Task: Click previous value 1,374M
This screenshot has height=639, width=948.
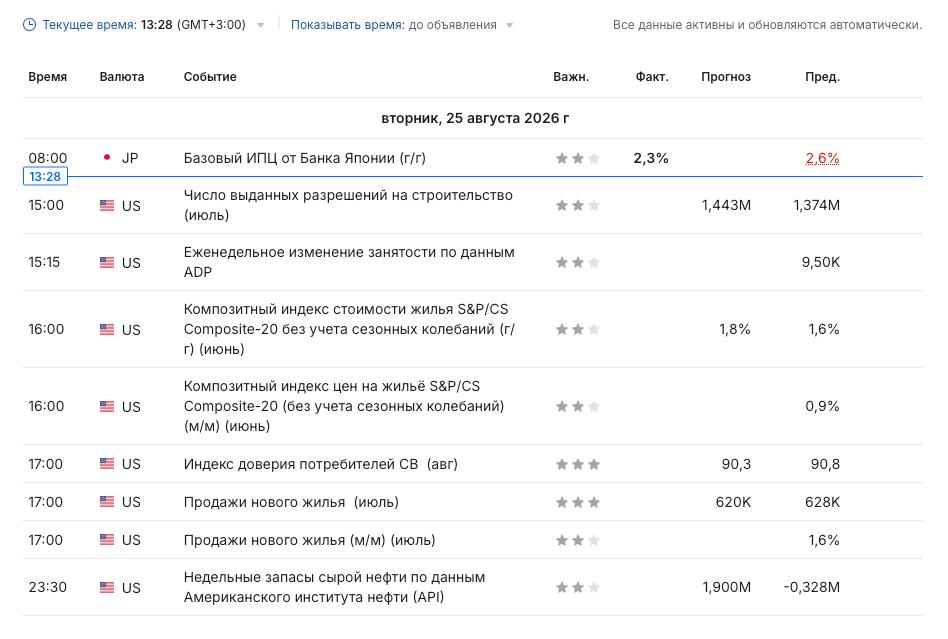Action: pyautogui.click(x=817, y=206)
